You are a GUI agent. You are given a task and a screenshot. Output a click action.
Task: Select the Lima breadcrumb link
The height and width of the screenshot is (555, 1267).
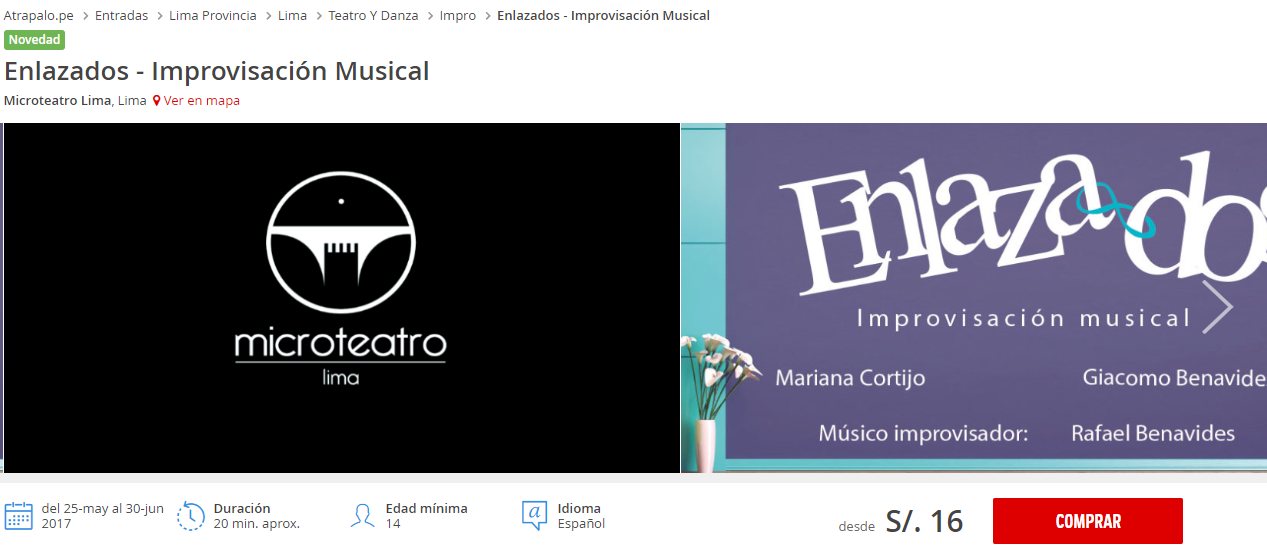pos(292,15)
